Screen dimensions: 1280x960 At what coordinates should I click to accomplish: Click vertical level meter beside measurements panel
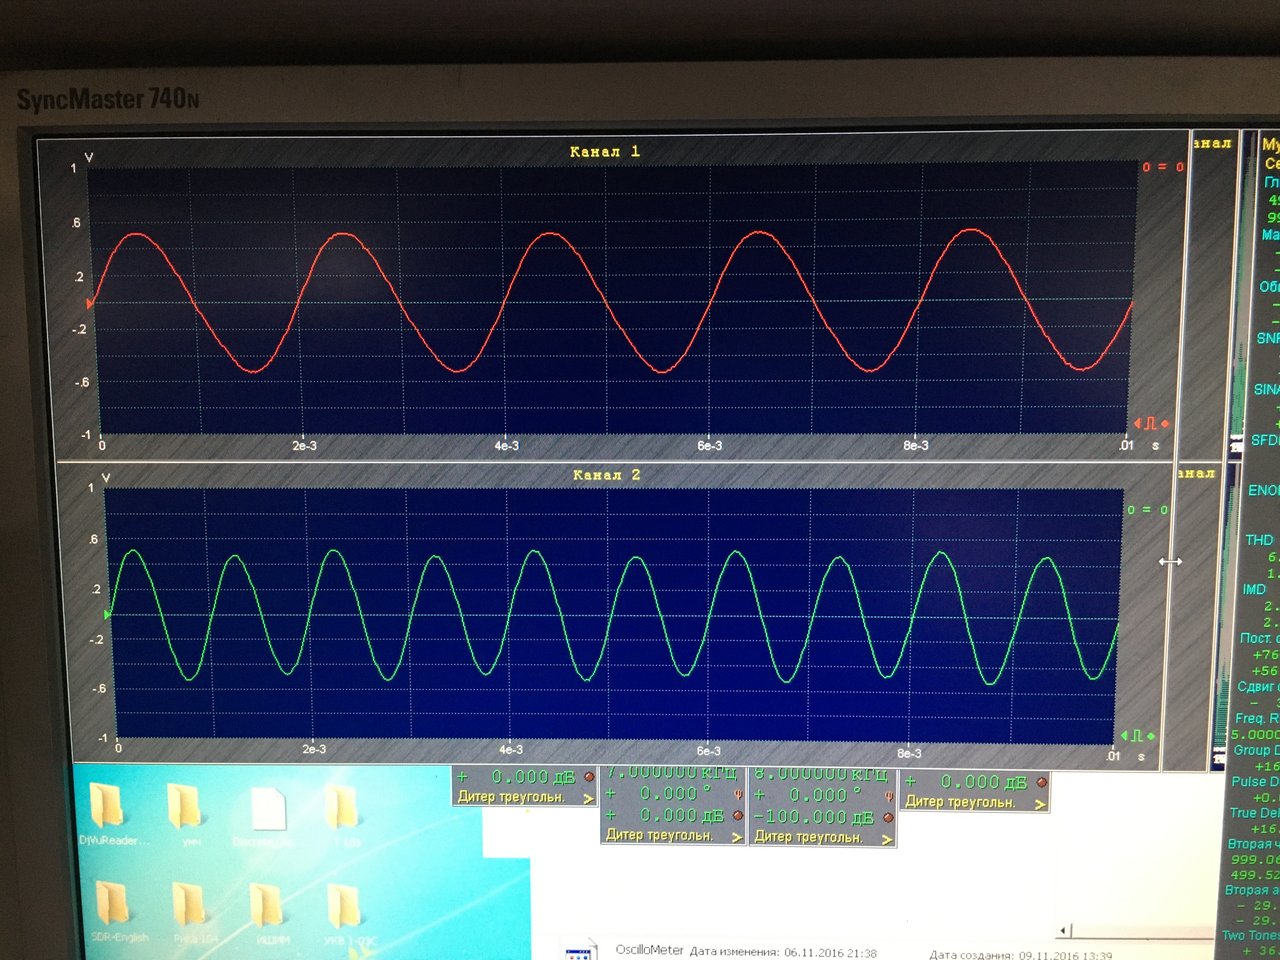[x=1236, y=450]
